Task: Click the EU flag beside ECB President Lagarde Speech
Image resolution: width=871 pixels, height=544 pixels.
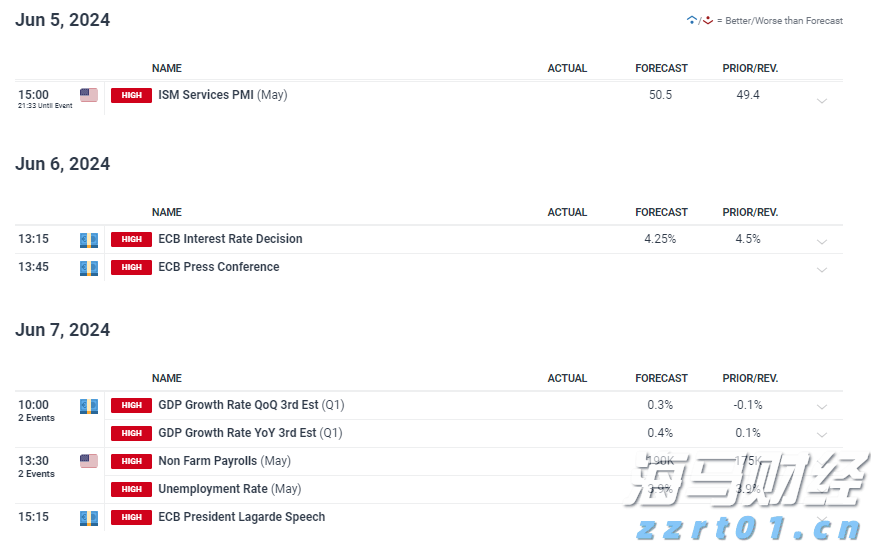Action: tap(89, 517)
